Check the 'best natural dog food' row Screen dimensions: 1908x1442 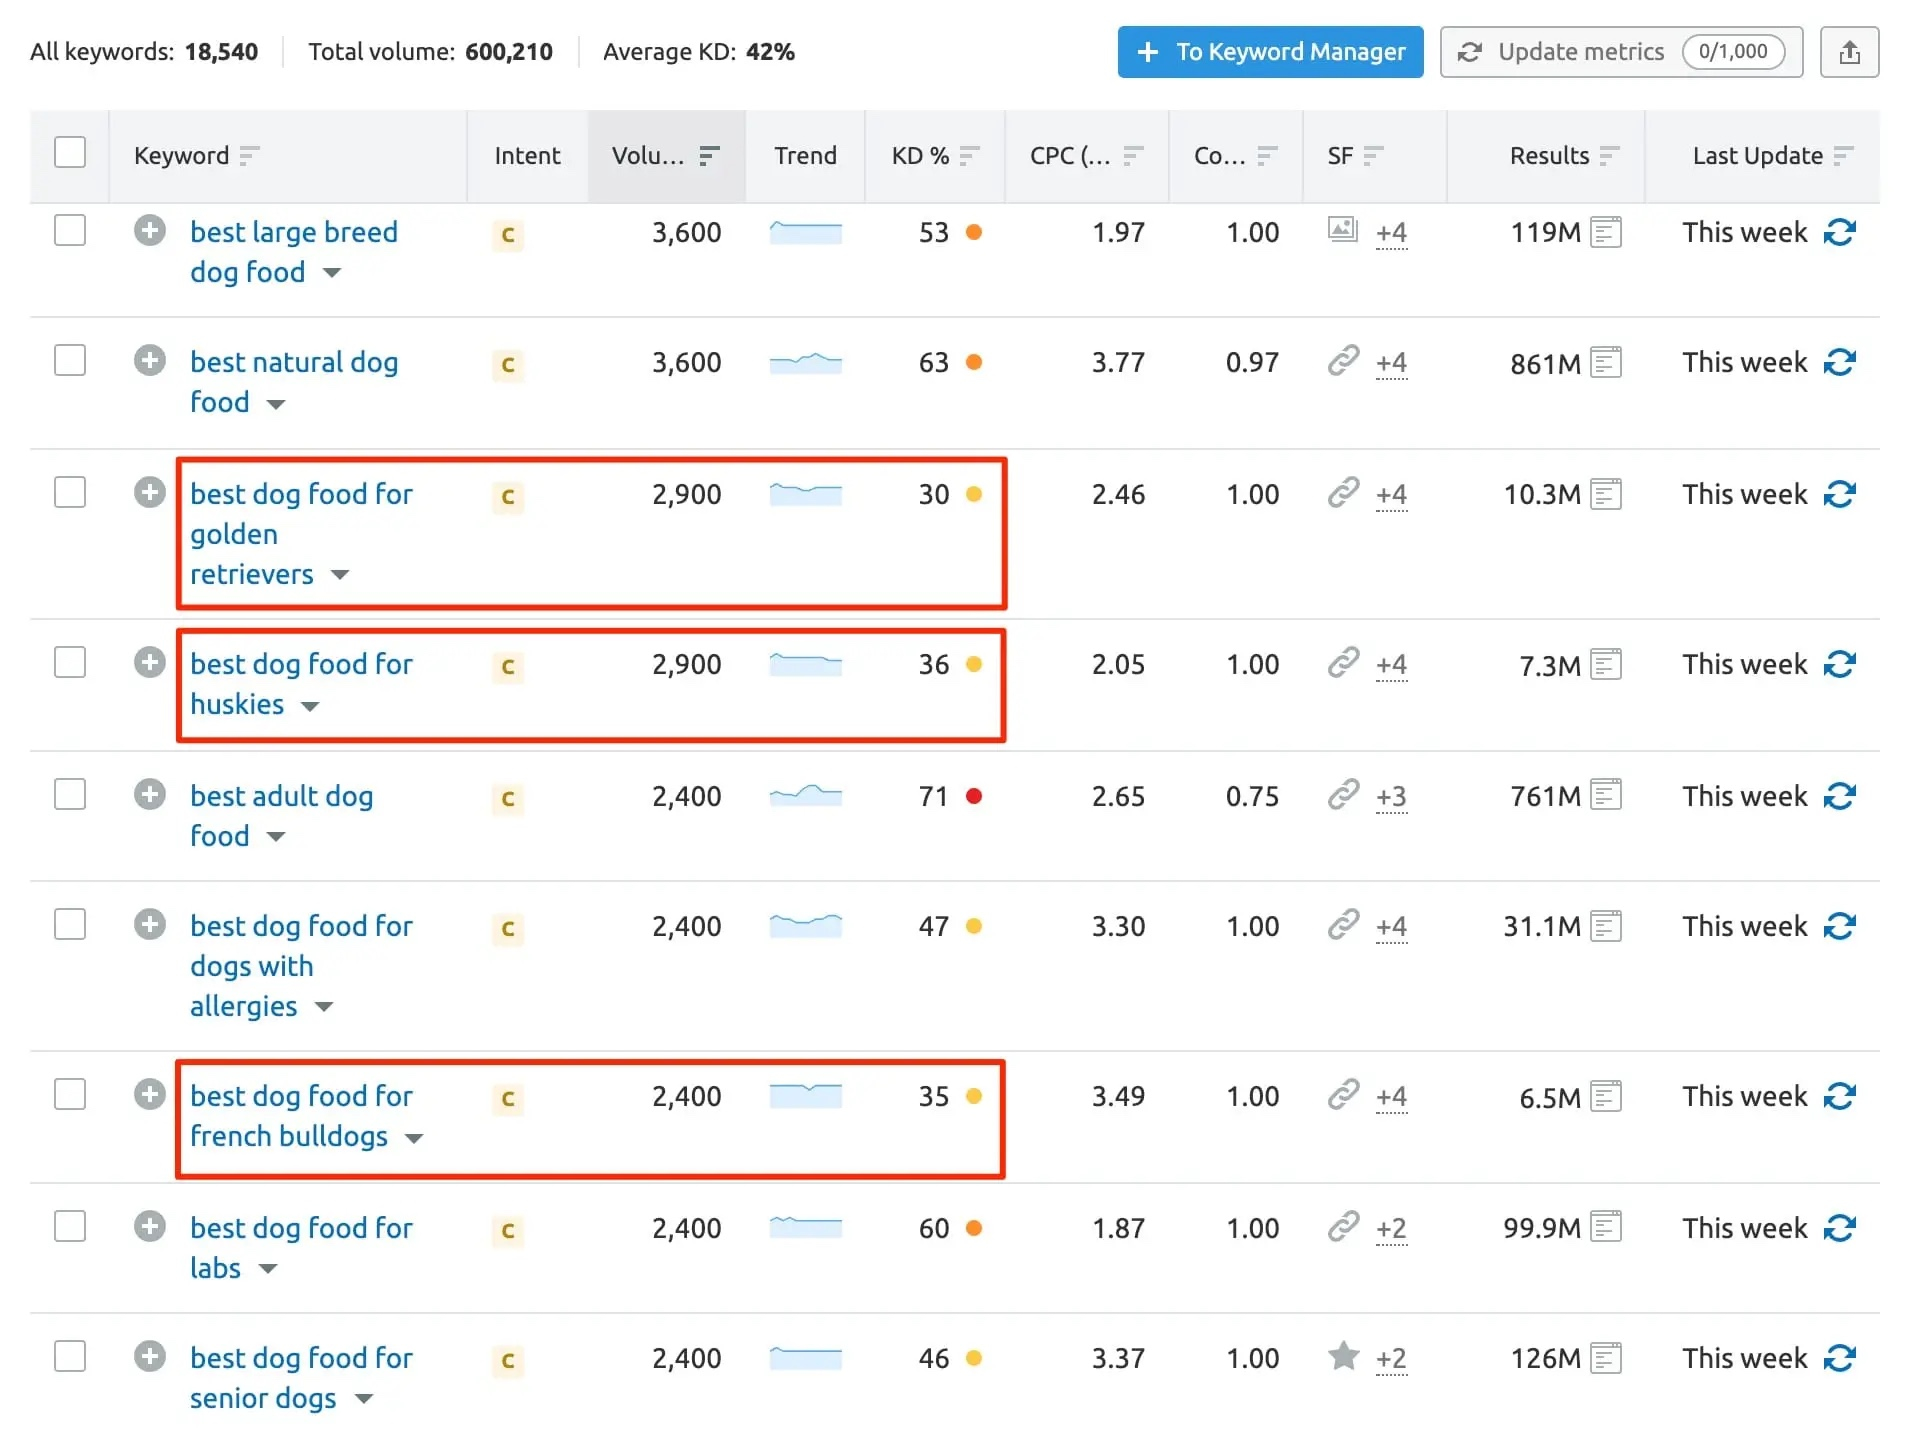70,360
